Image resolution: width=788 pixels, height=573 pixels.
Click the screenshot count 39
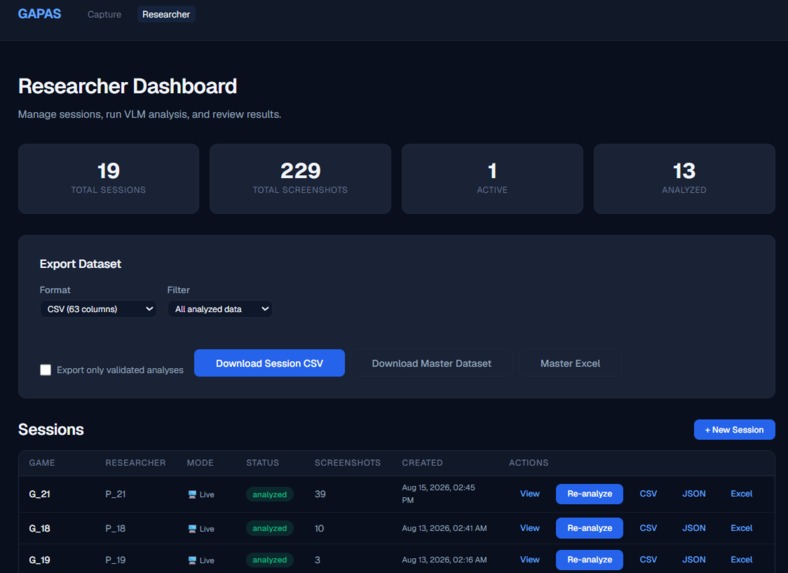(320, 494)
